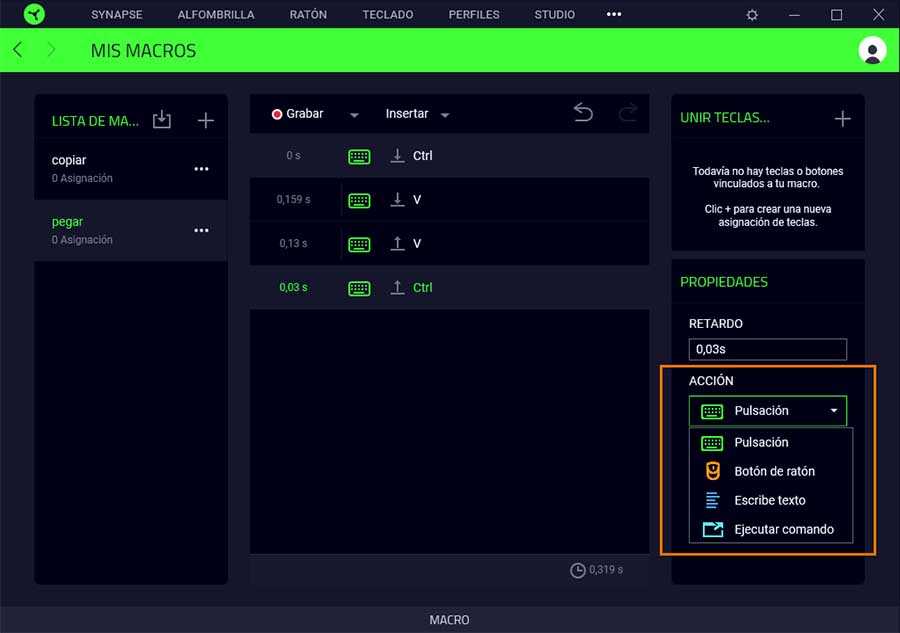The image size is (900, 633).
Task: Select the 0,159 s V key-down row
Action: coord(449,200)
